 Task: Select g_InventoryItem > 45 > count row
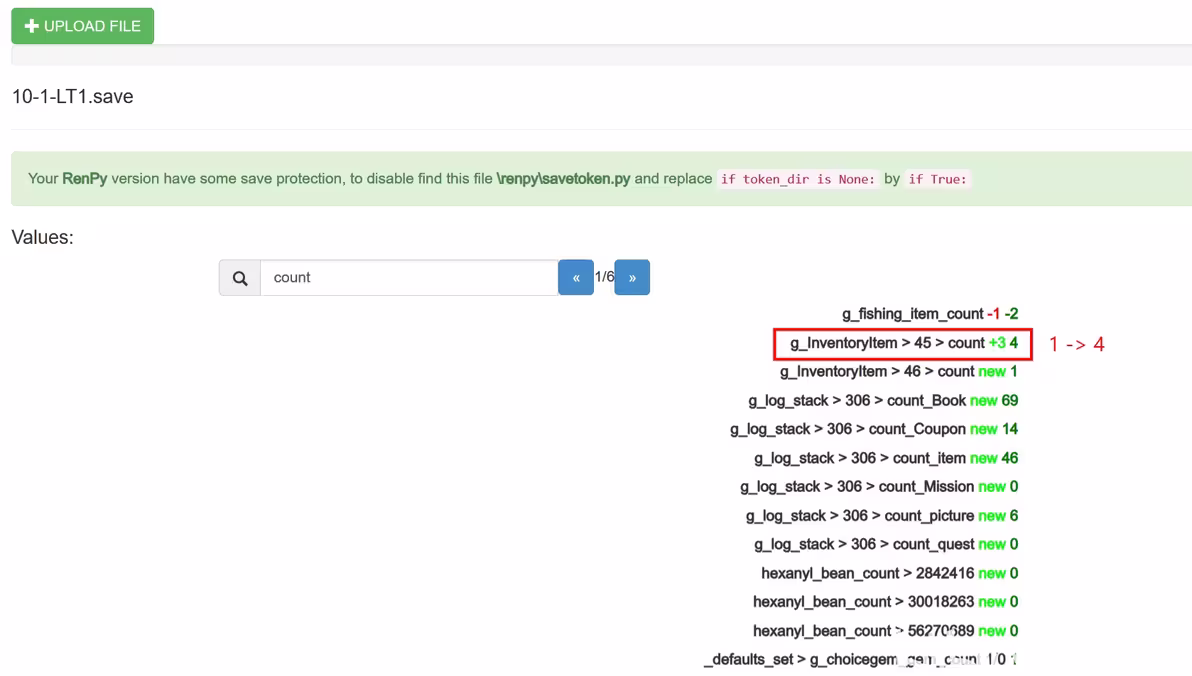click(903, 343)
